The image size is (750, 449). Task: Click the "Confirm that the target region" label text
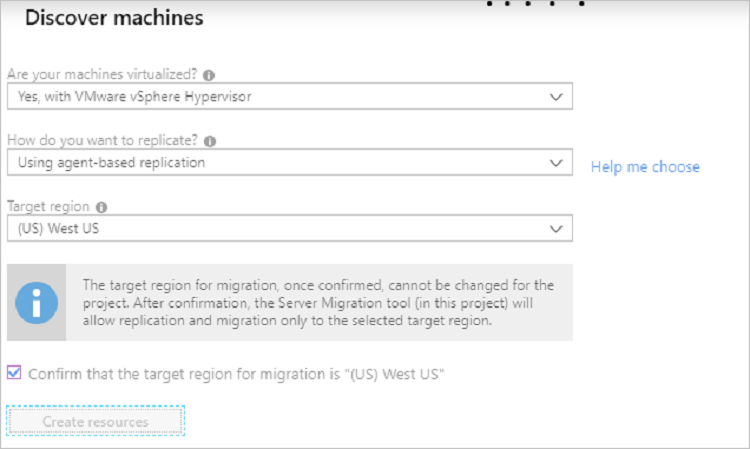click(236, 374)
